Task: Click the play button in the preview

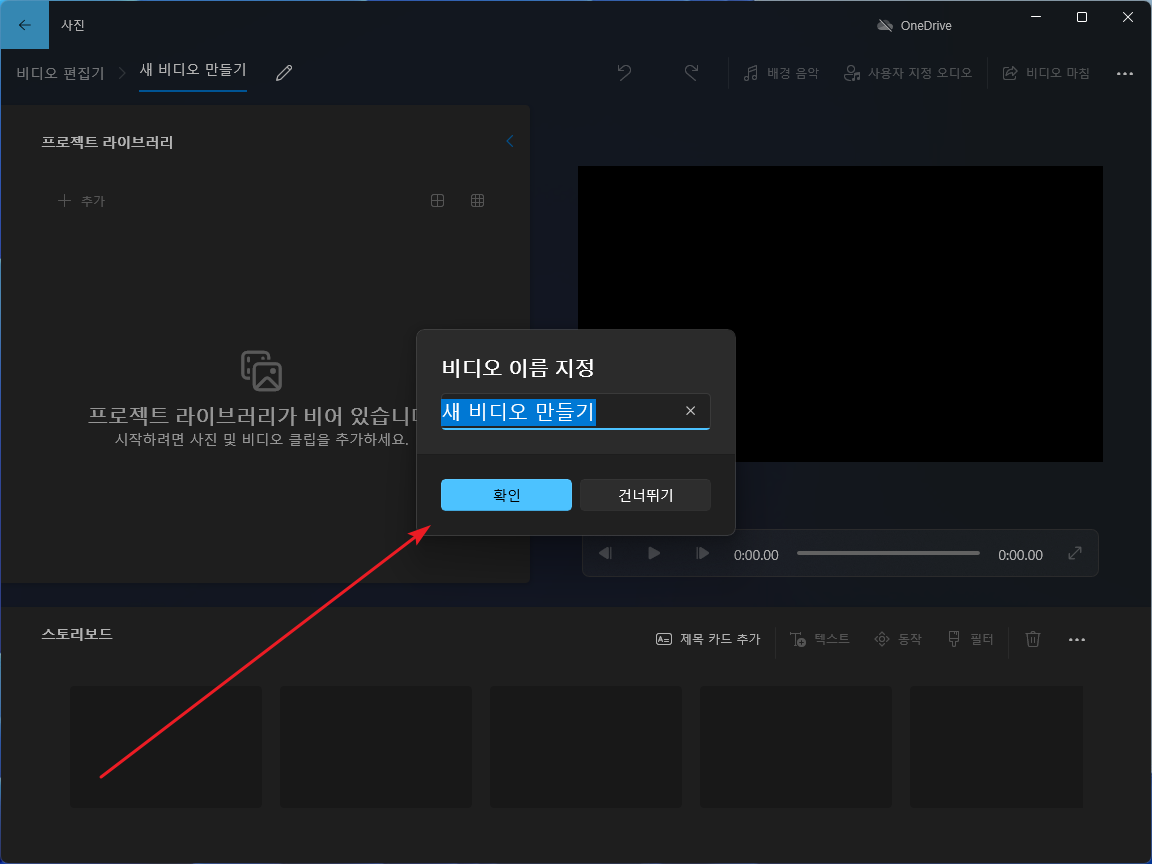Action: coord(654,553)
